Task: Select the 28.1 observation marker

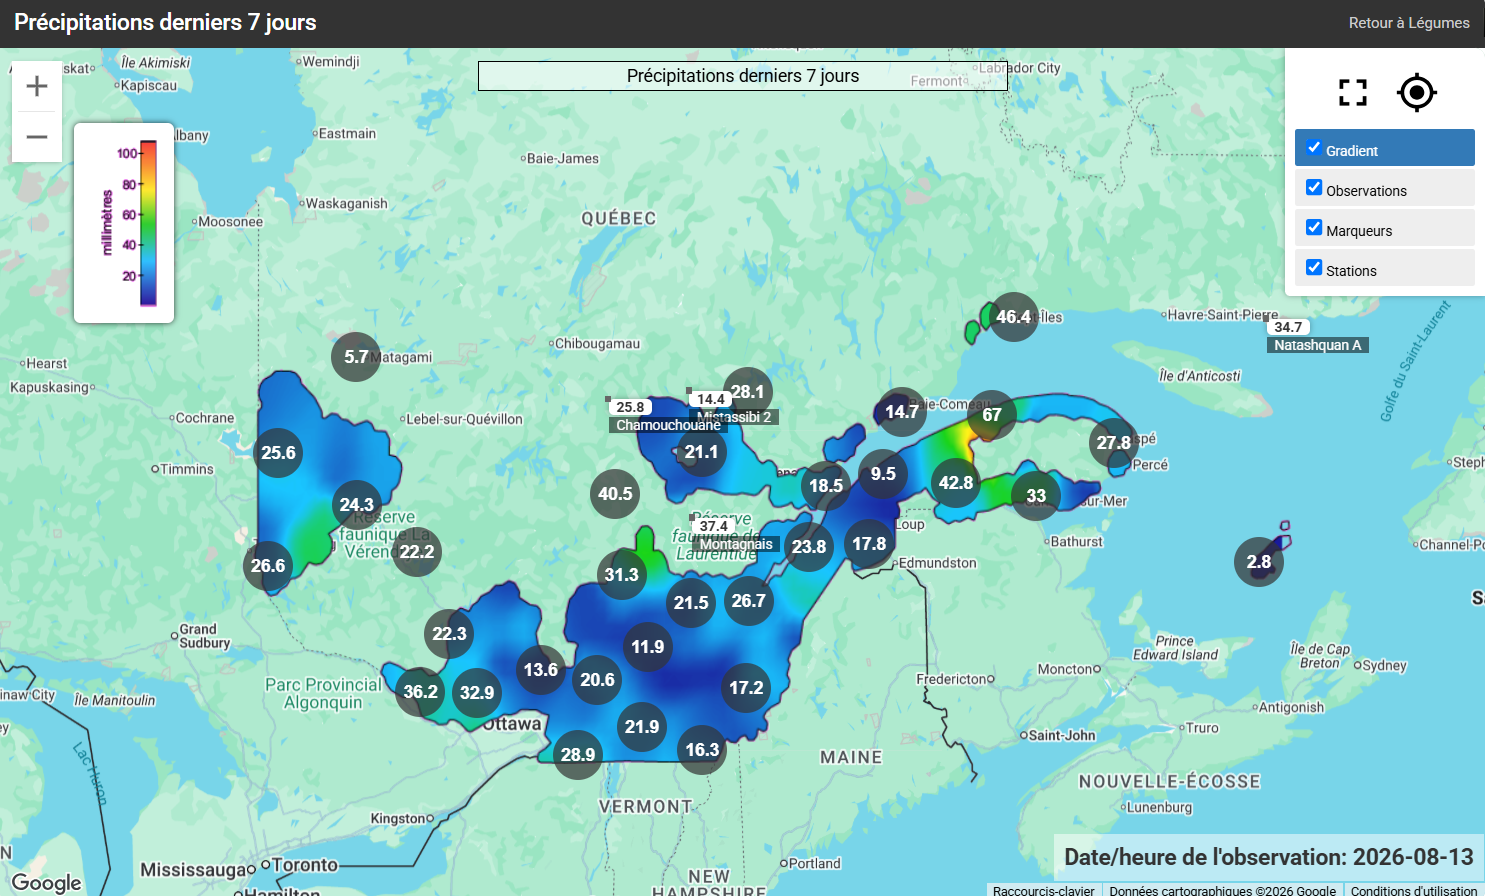Action: tap(747, 392)
